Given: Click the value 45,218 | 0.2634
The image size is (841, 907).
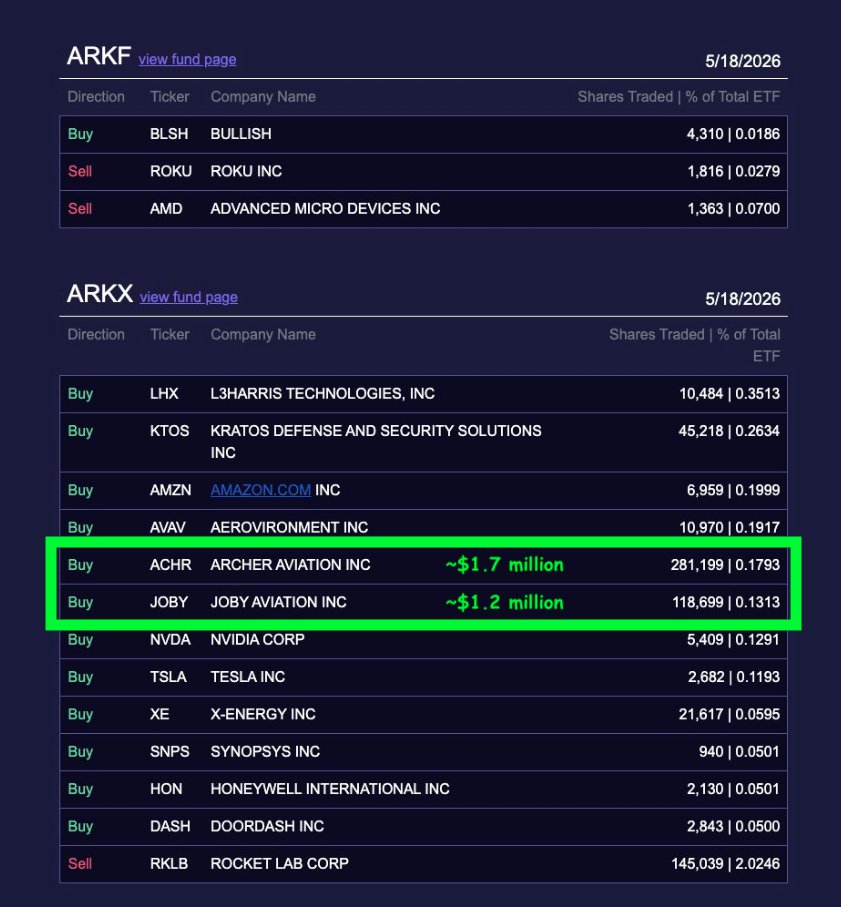Looking at the screenshot, I should pos(729,431).
